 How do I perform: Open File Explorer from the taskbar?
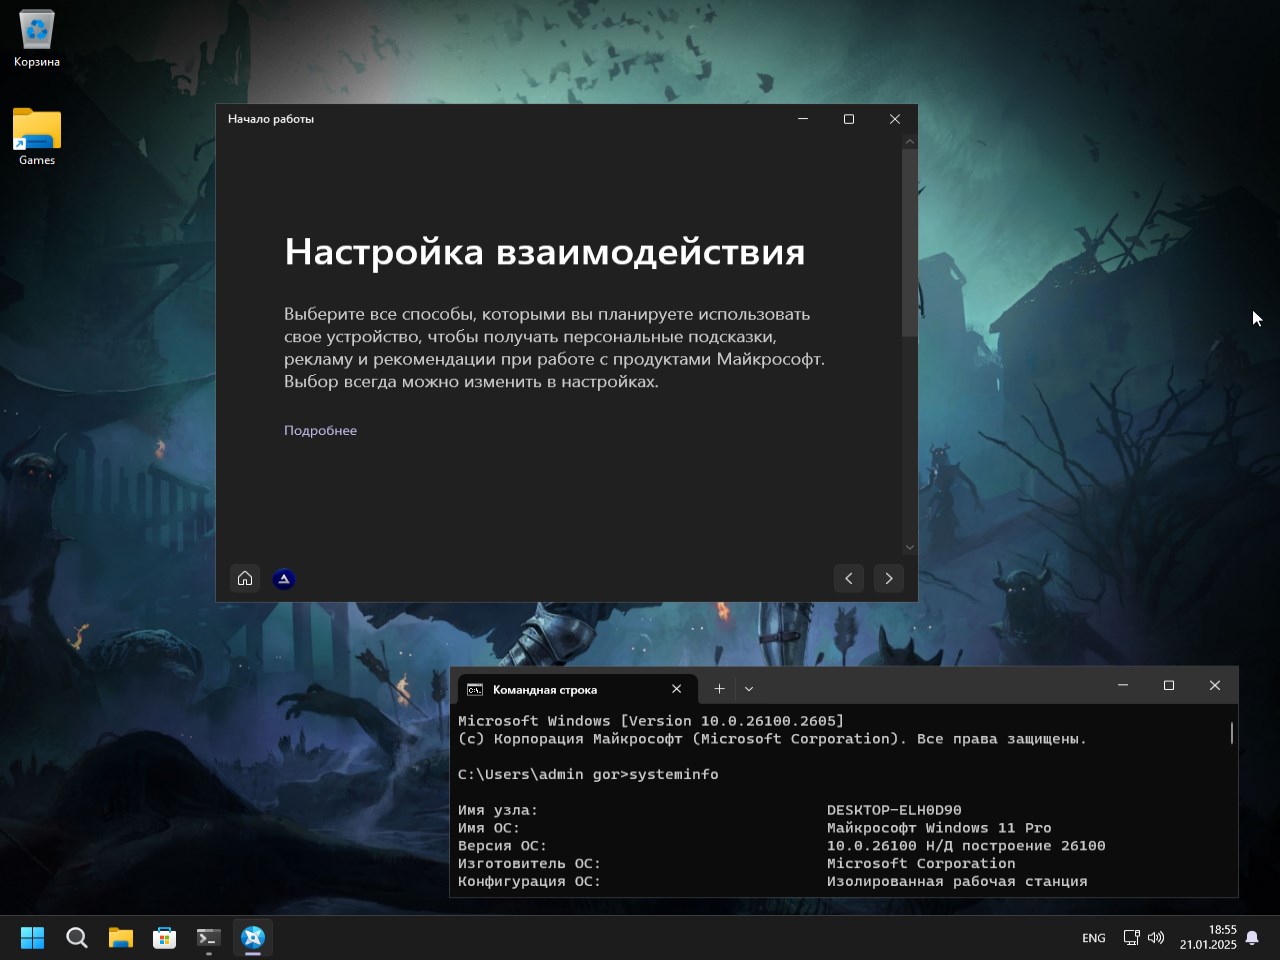pos(121,937)
